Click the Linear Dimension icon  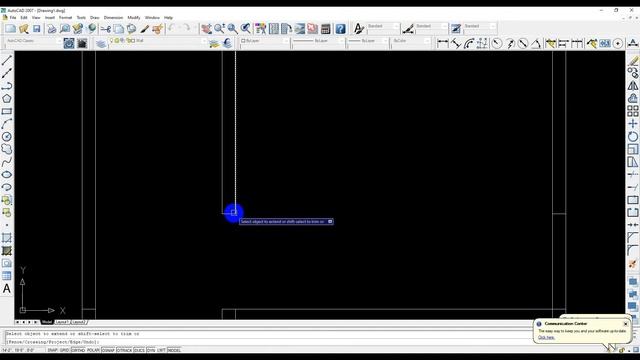(442, 42)
